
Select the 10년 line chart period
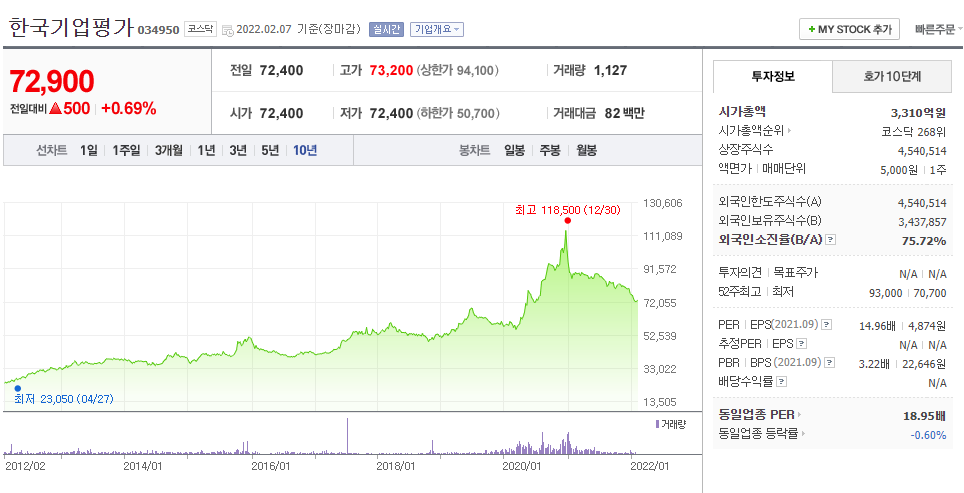coord(305,150)
